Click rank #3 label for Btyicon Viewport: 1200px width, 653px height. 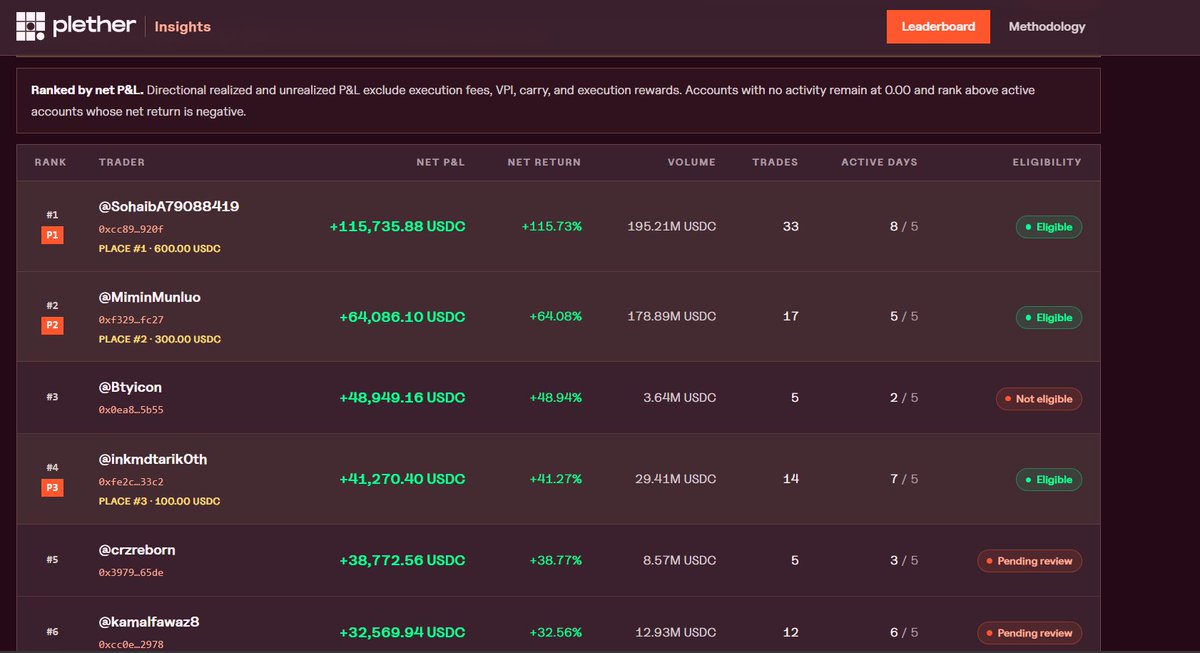point(52,398)
